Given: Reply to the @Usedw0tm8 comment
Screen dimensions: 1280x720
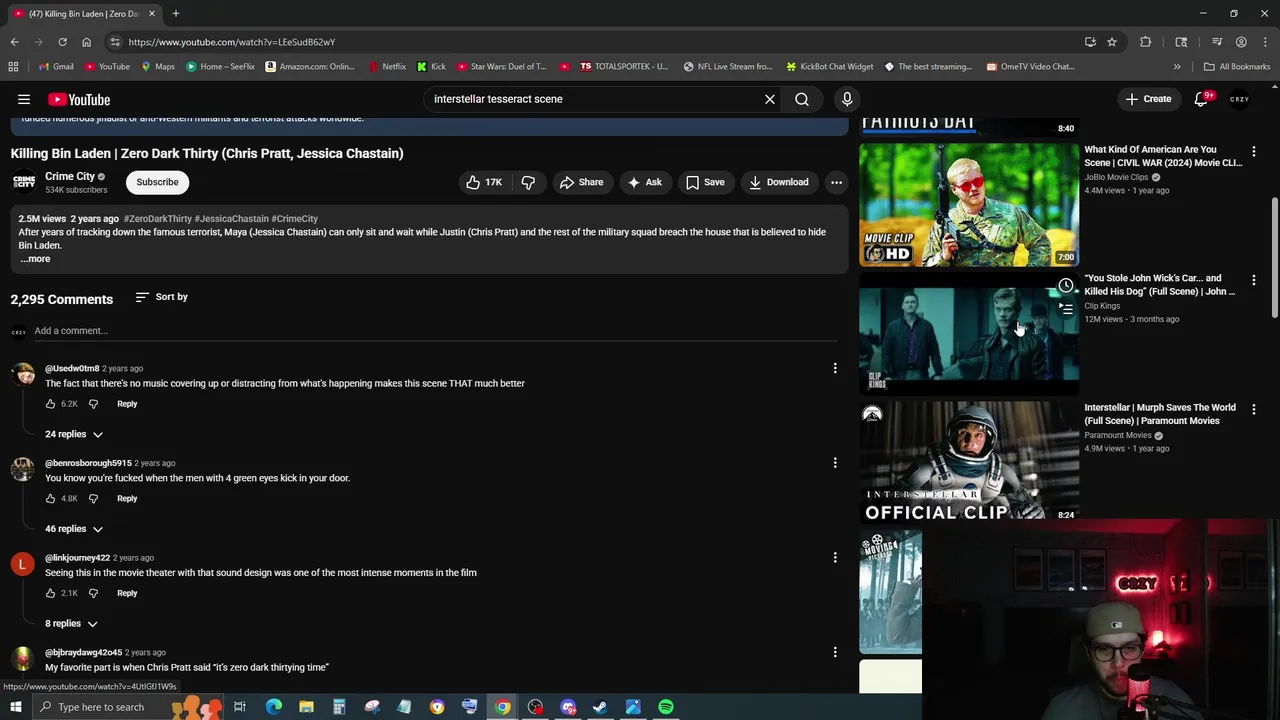Looking at the screenshot, I should pyautogui.click(x=127, y=404).
